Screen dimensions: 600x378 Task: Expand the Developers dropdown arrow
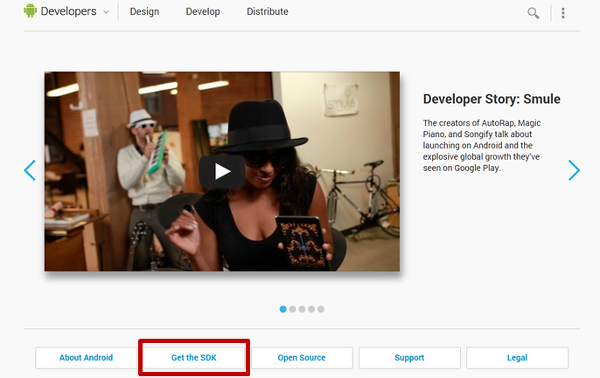[x=106, y=12]
